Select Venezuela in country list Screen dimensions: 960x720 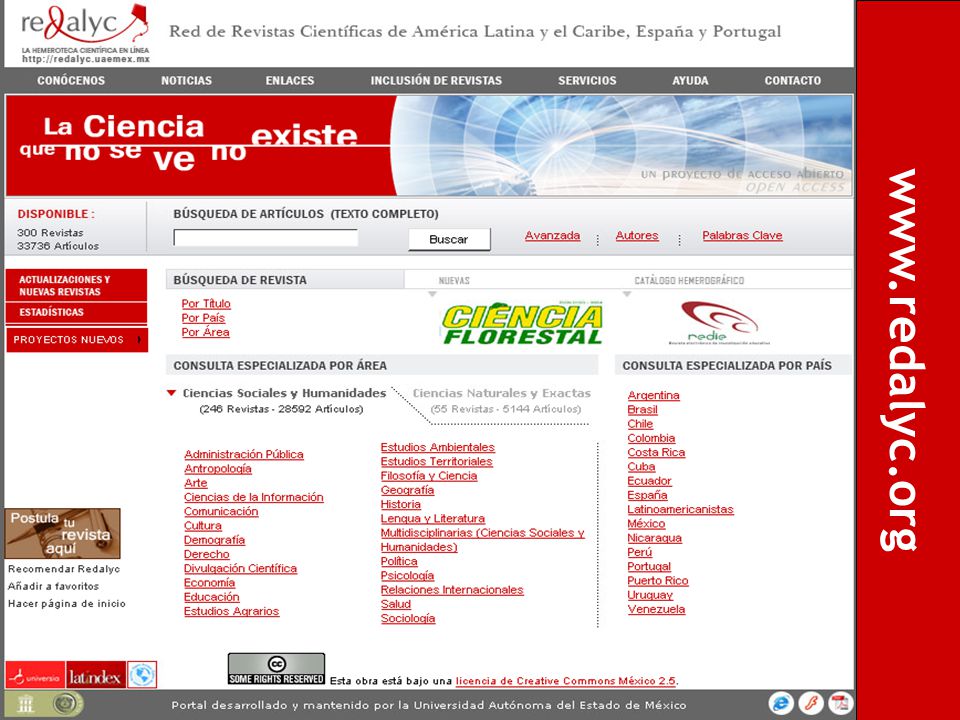(x=656, y=609)
